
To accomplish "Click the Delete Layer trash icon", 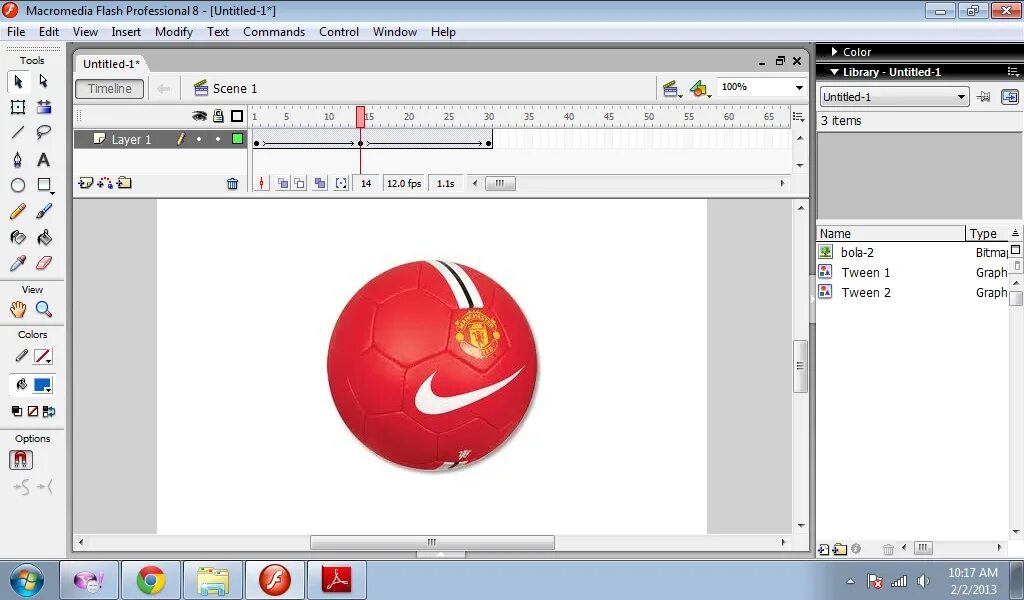I will tap(232, 184).
